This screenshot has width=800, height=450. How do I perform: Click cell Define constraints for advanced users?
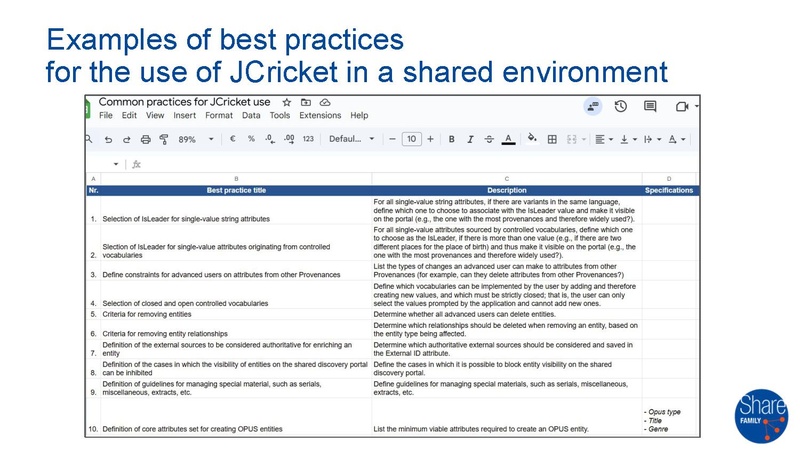(x=236, y=271)
